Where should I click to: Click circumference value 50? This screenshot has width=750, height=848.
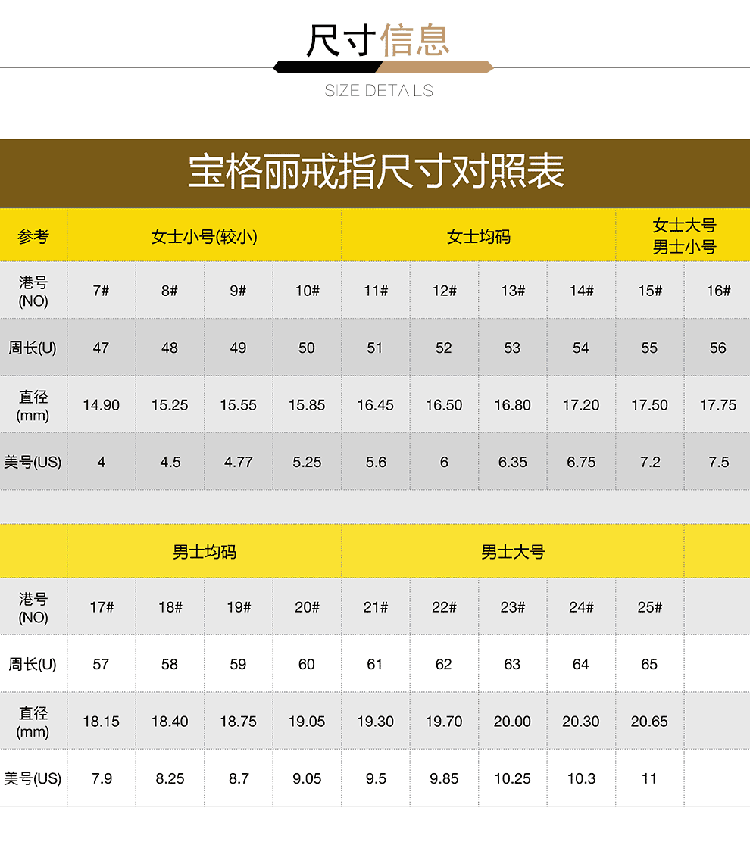[x=307, y=348]
